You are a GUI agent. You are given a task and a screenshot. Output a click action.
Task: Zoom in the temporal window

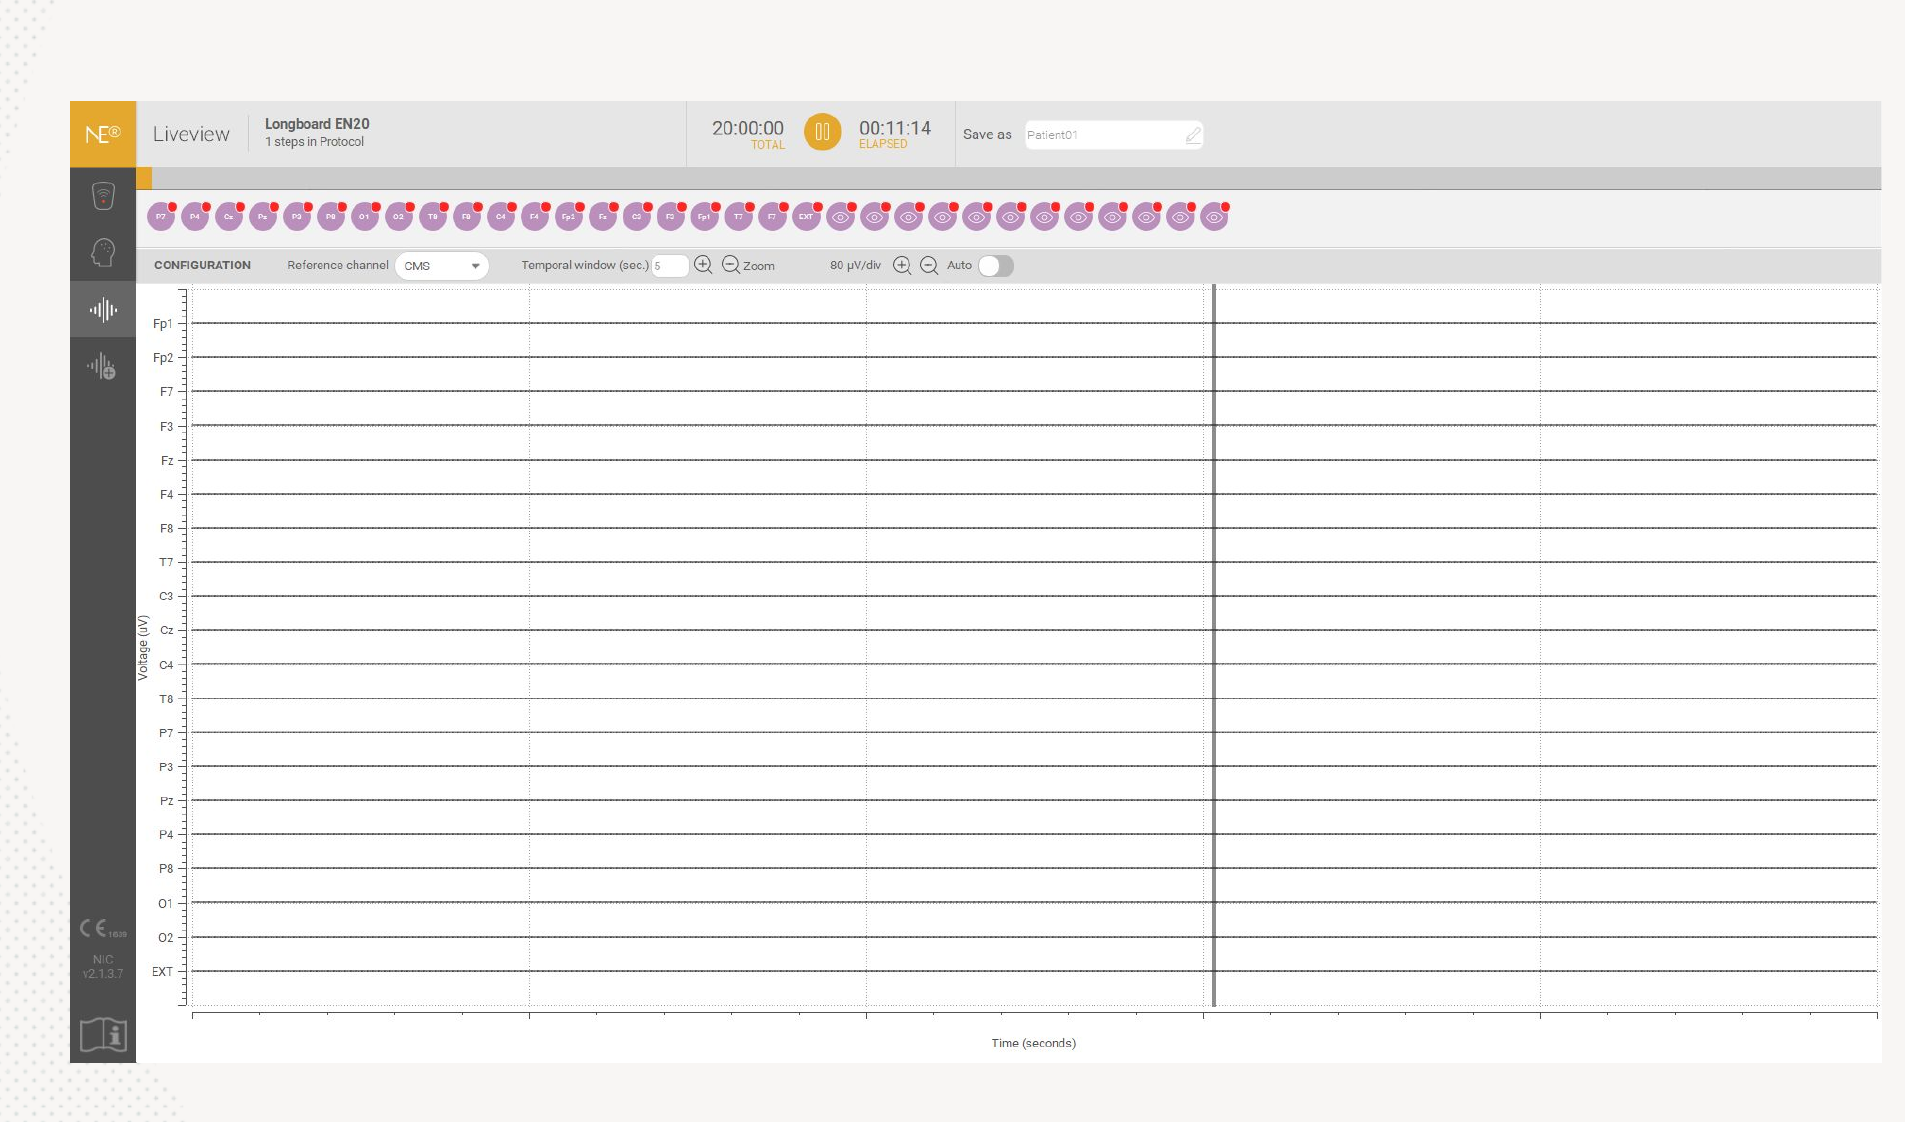pos(703,265)
